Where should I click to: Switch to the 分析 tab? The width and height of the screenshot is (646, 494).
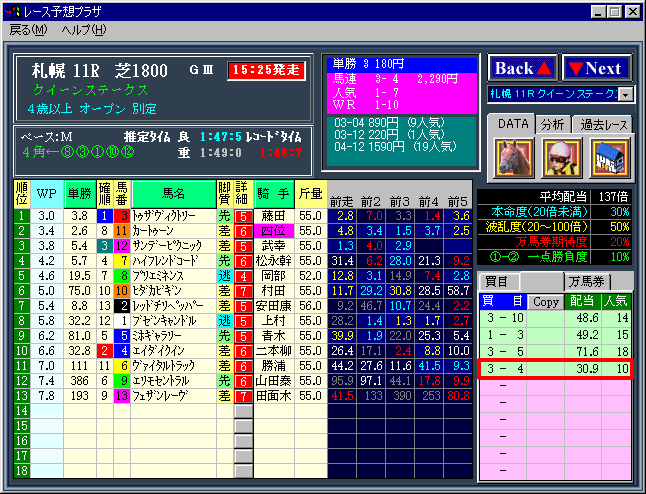pyautogui.click(x=552, y=124)
